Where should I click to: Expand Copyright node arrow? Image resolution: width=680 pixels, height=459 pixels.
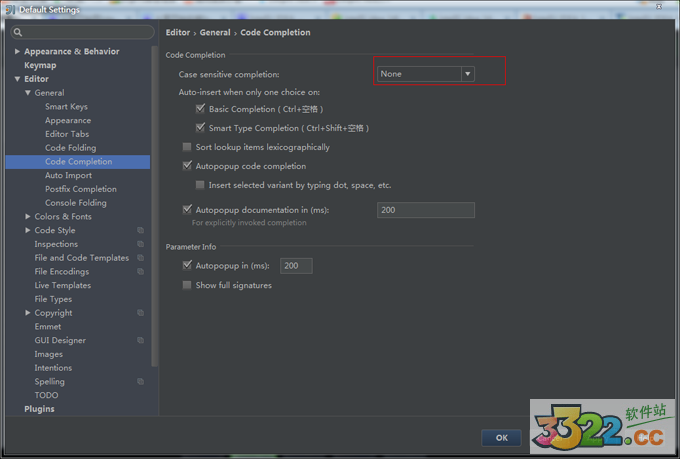click(28, 312)
